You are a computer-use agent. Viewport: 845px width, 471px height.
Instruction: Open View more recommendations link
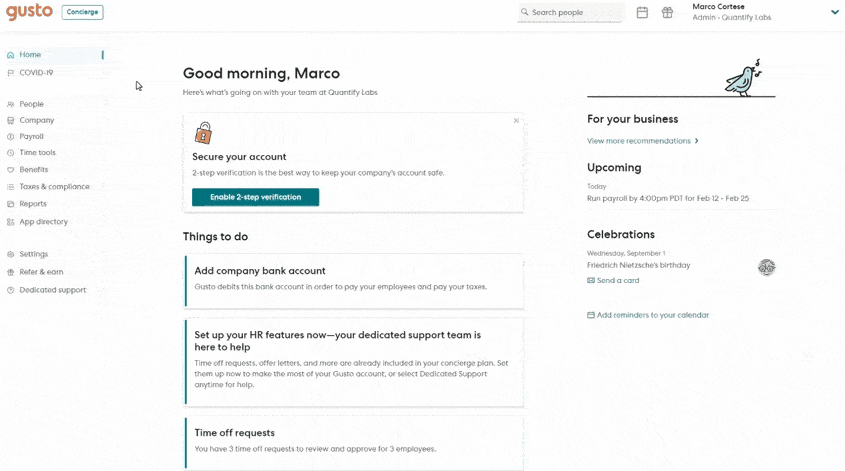coord(639,141)
